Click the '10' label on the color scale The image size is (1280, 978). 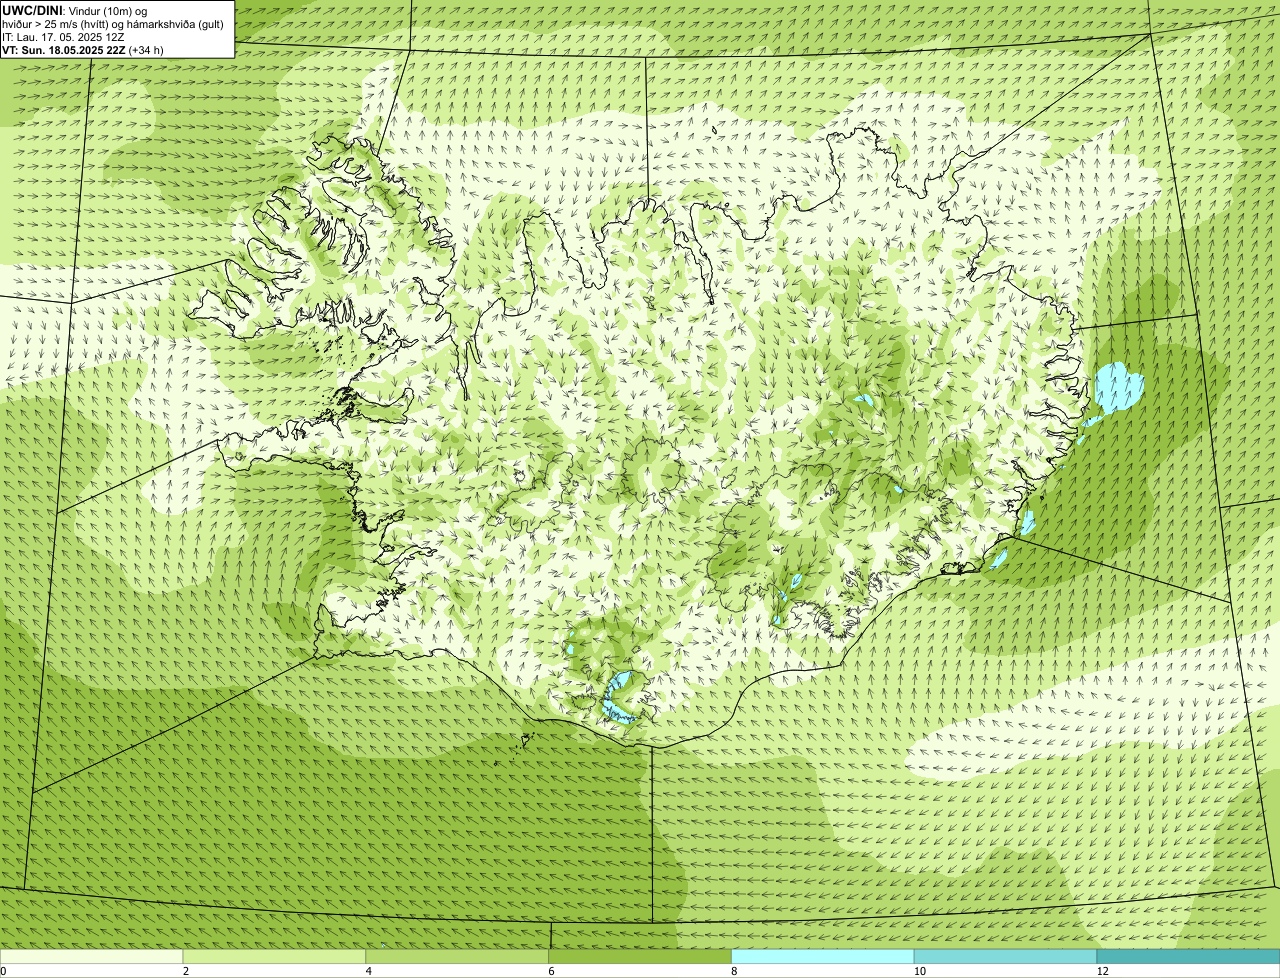(919, 971)
